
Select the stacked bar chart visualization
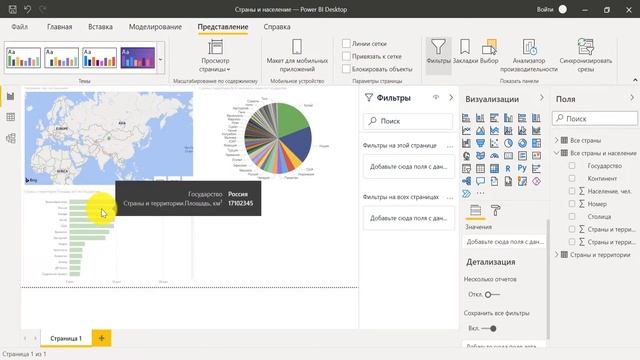tap(466, 118)
